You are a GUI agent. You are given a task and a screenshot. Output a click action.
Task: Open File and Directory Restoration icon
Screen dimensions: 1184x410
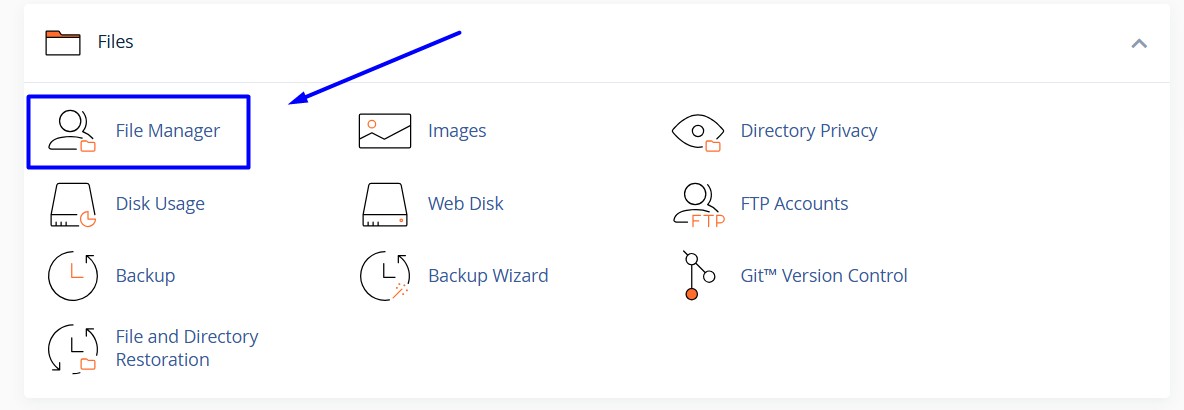click(x=74, y=348)
